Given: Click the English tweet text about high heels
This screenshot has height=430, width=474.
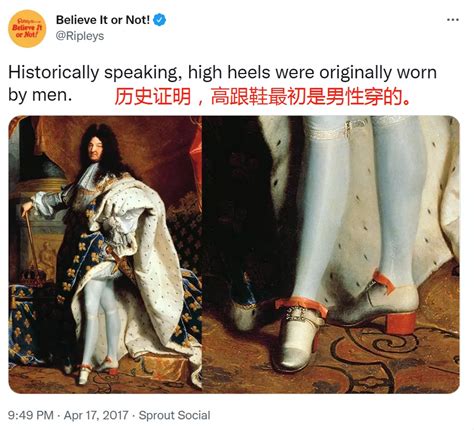Looking at the screenshot, I should [x=222, y=84].
